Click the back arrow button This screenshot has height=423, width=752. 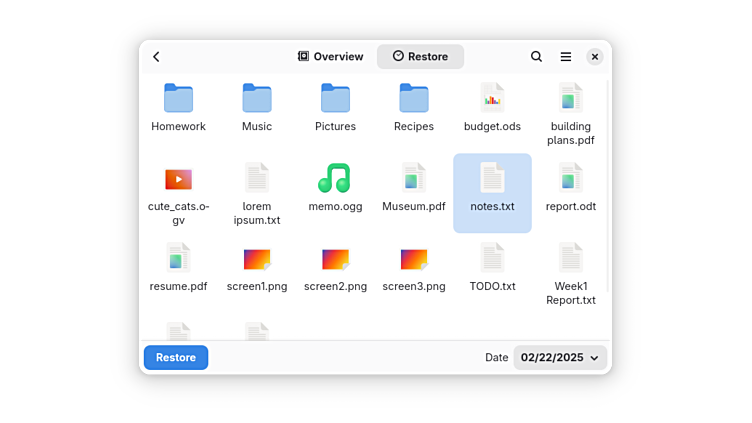pos(156,57)
